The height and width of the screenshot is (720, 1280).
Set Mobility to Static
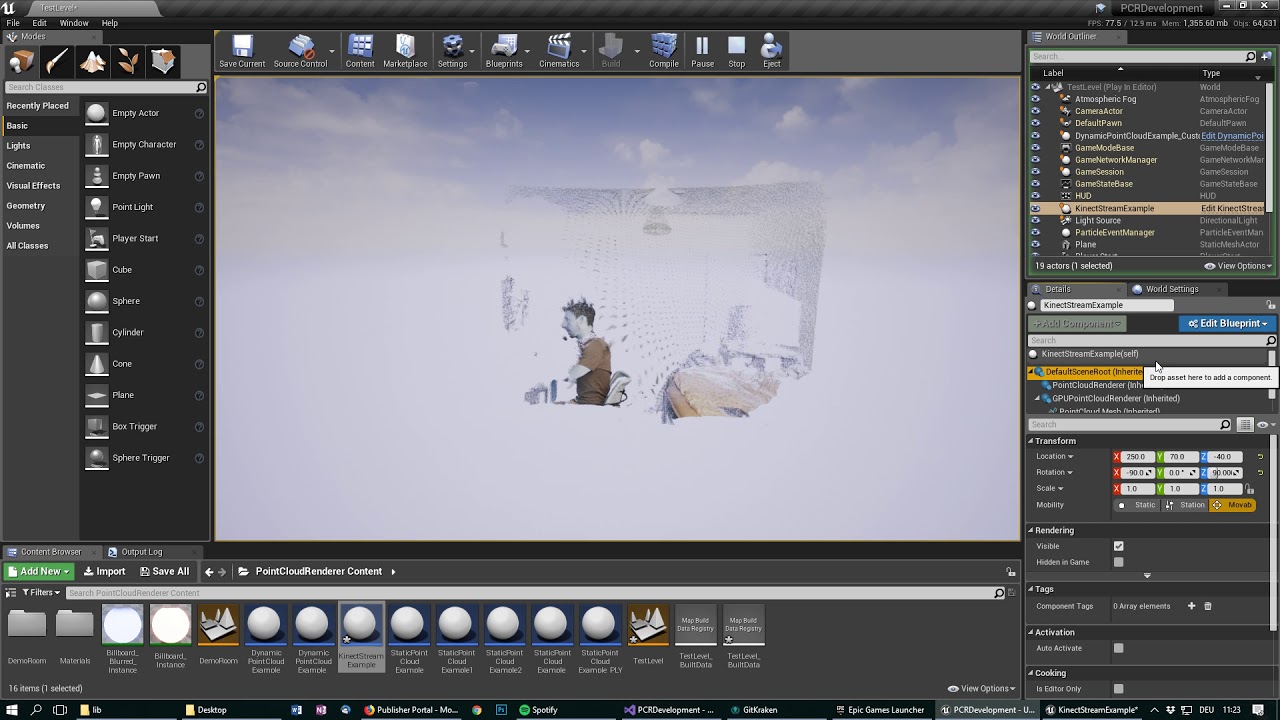tap(1137, 505)
